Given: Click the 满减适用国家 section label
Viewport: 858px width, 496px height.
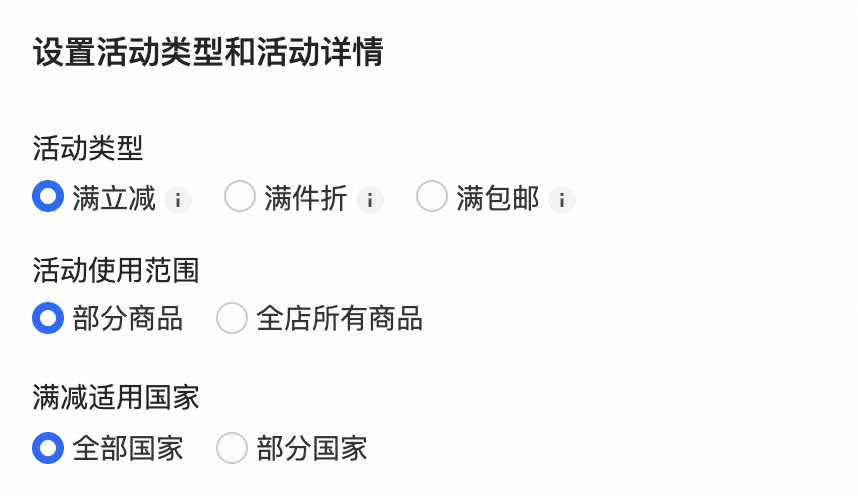Looking at the screenshot, I should [116, 398].
